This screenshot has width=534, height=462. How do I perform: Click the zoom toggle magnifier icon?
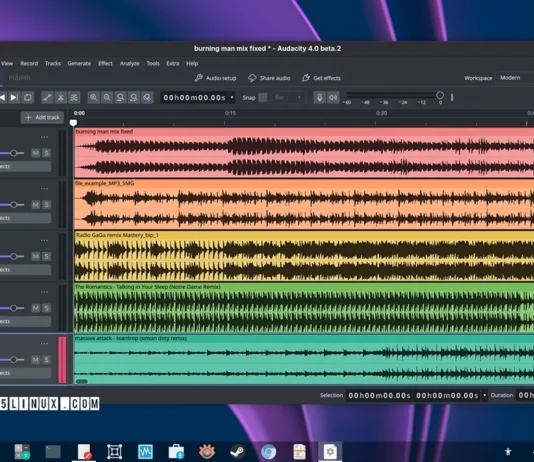coord(147,98)
